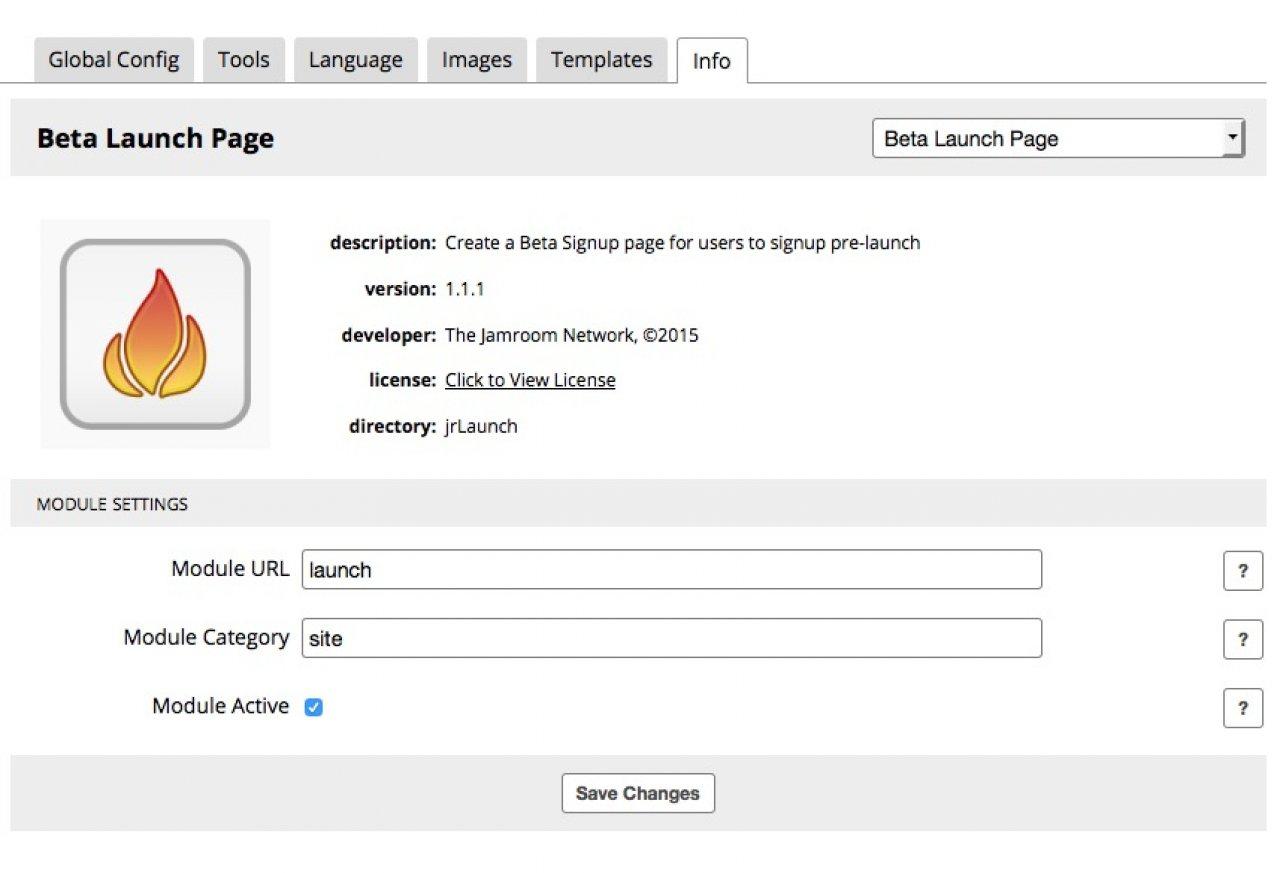Switch to the Global Config tab
This screenshot has width=1280, height=873.
(x=114, y=60)
